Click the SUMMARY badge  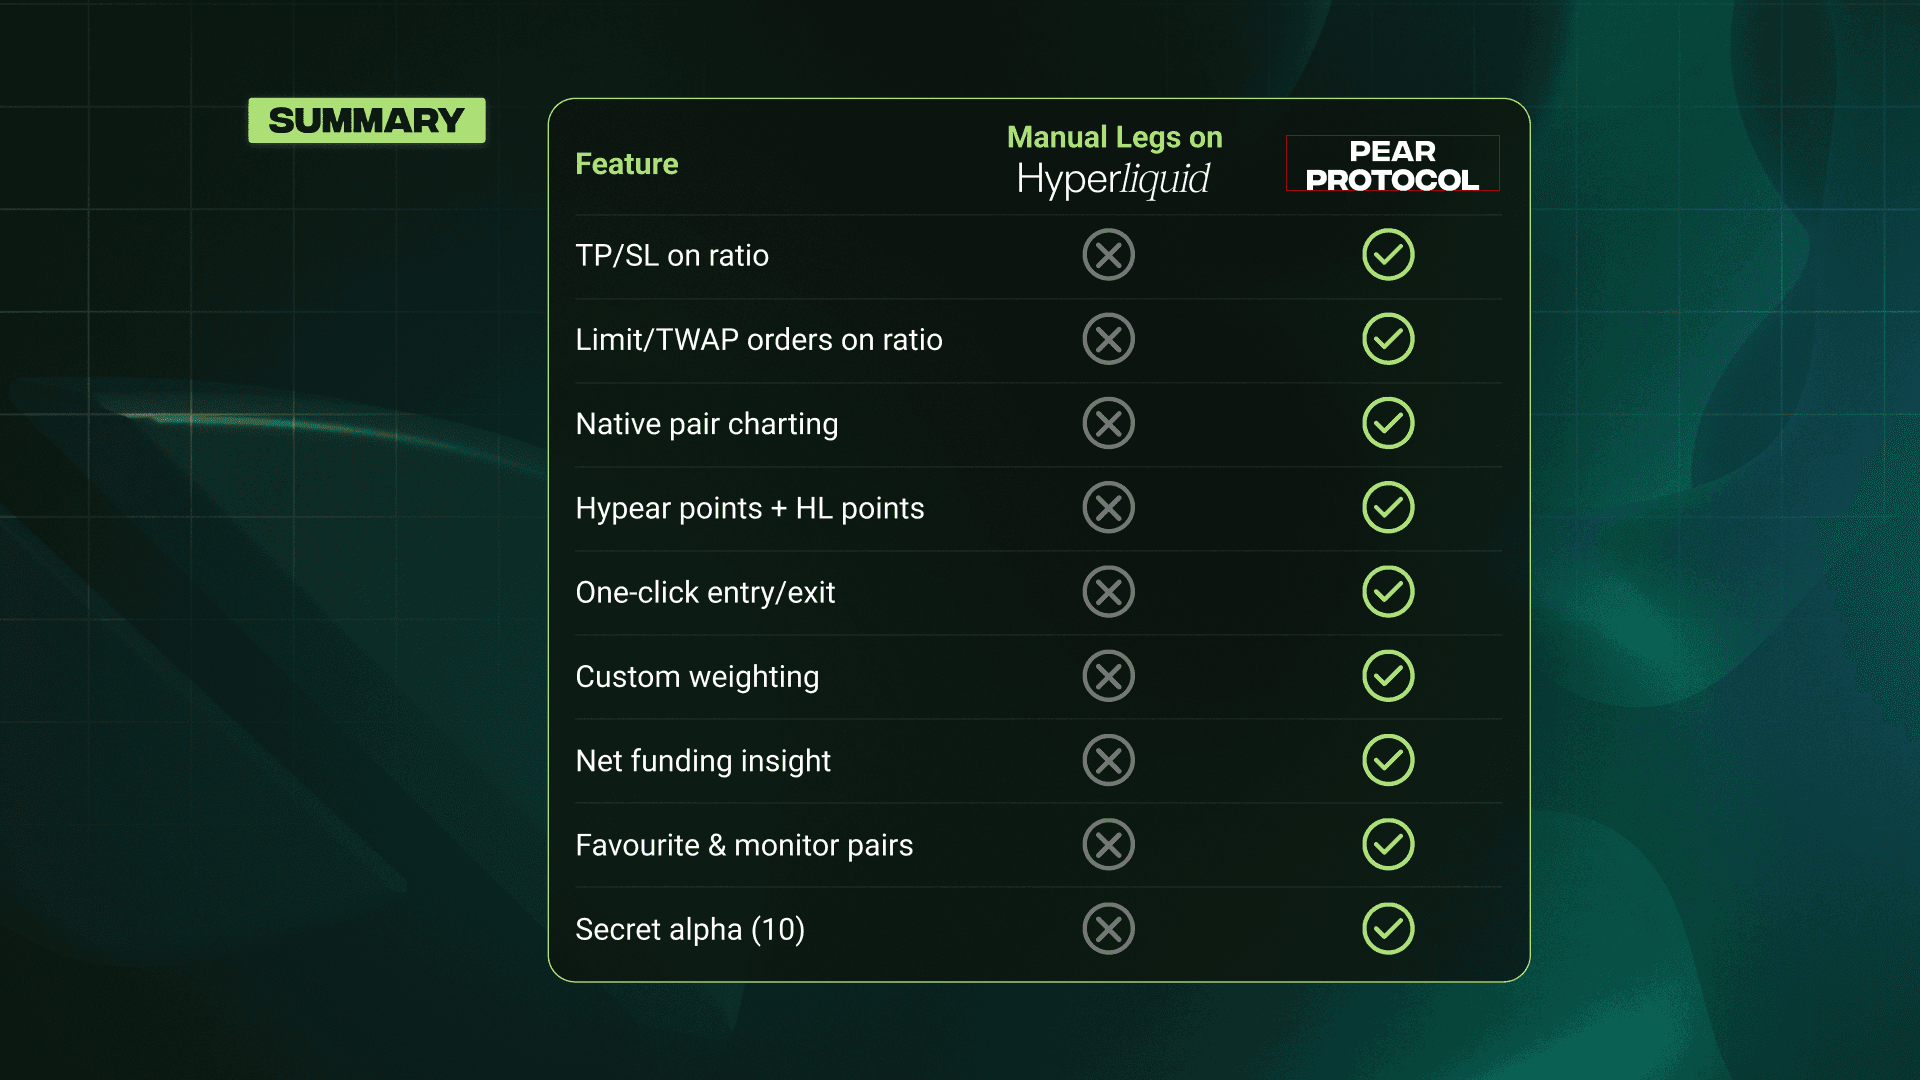[367, 121]
